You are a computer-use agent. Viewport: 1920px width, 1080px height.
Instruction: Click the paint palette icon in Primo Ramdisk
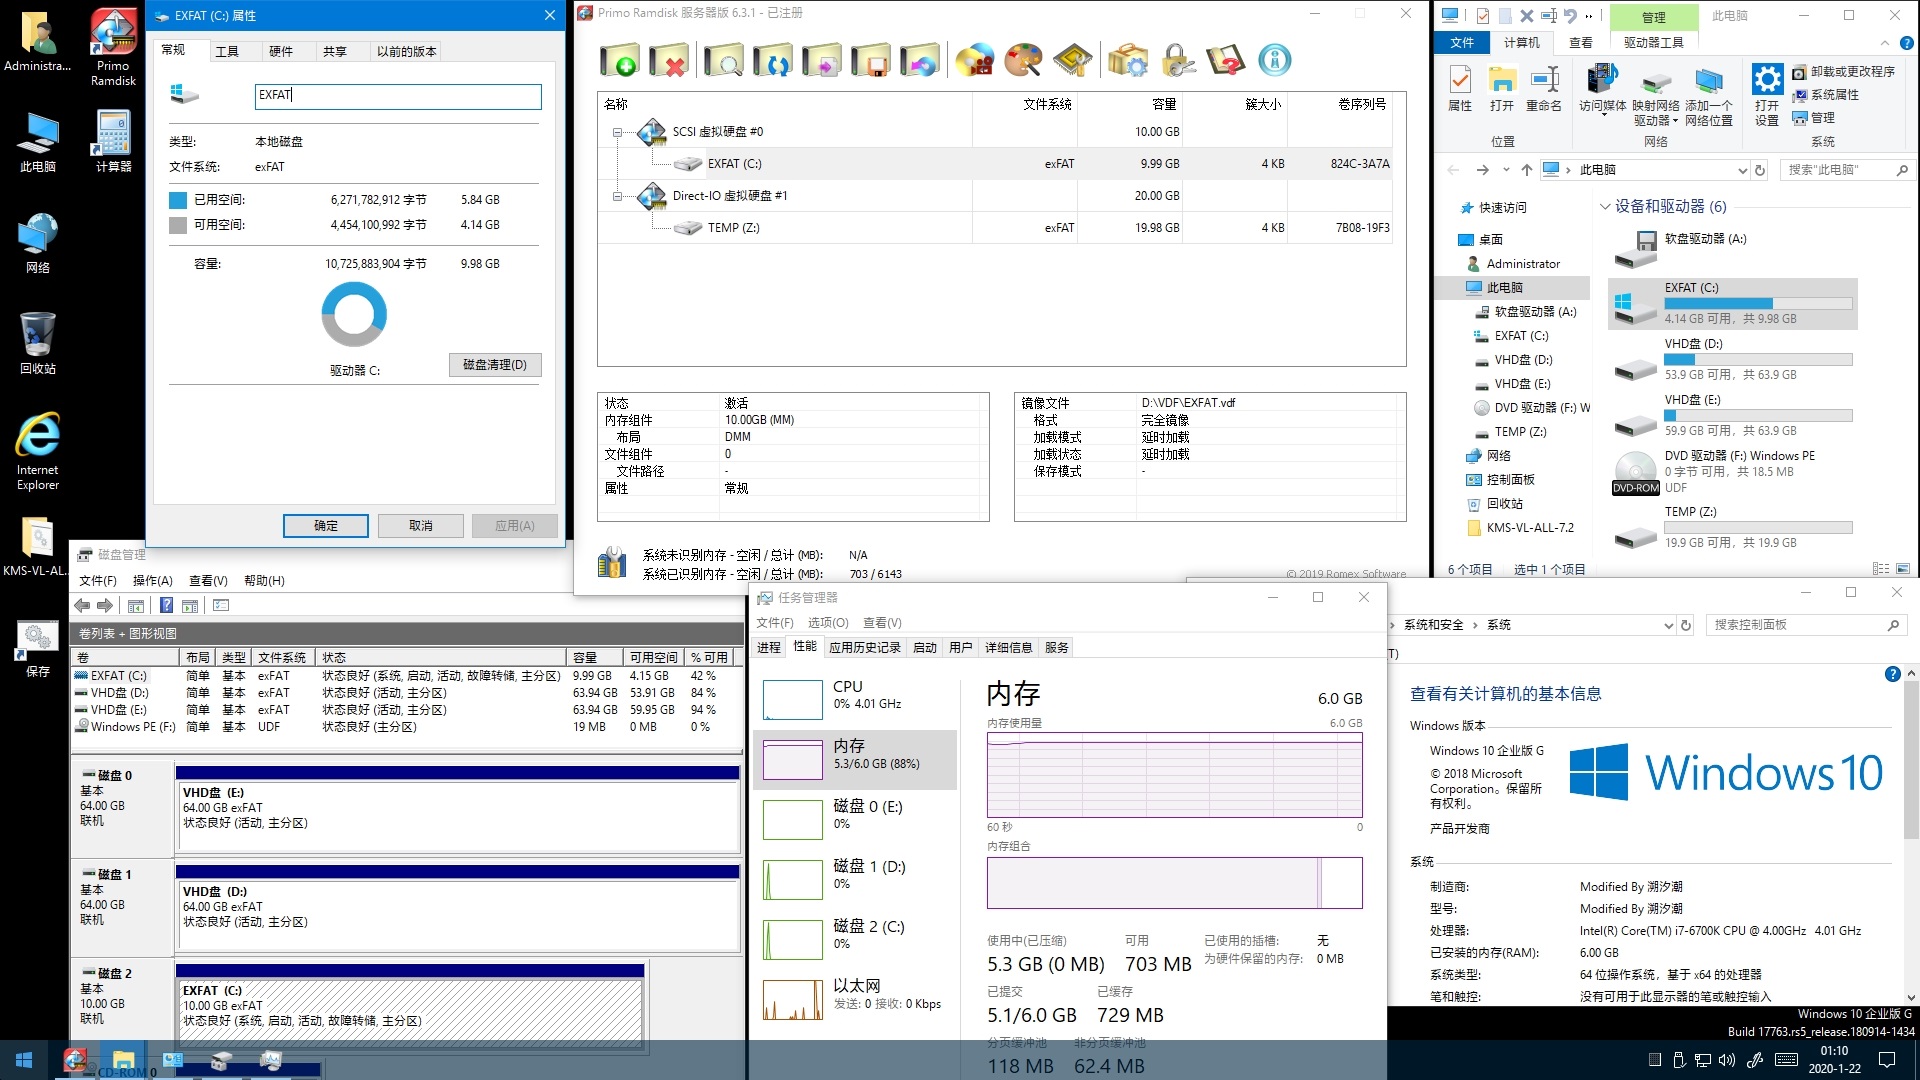click(1023, 60)
